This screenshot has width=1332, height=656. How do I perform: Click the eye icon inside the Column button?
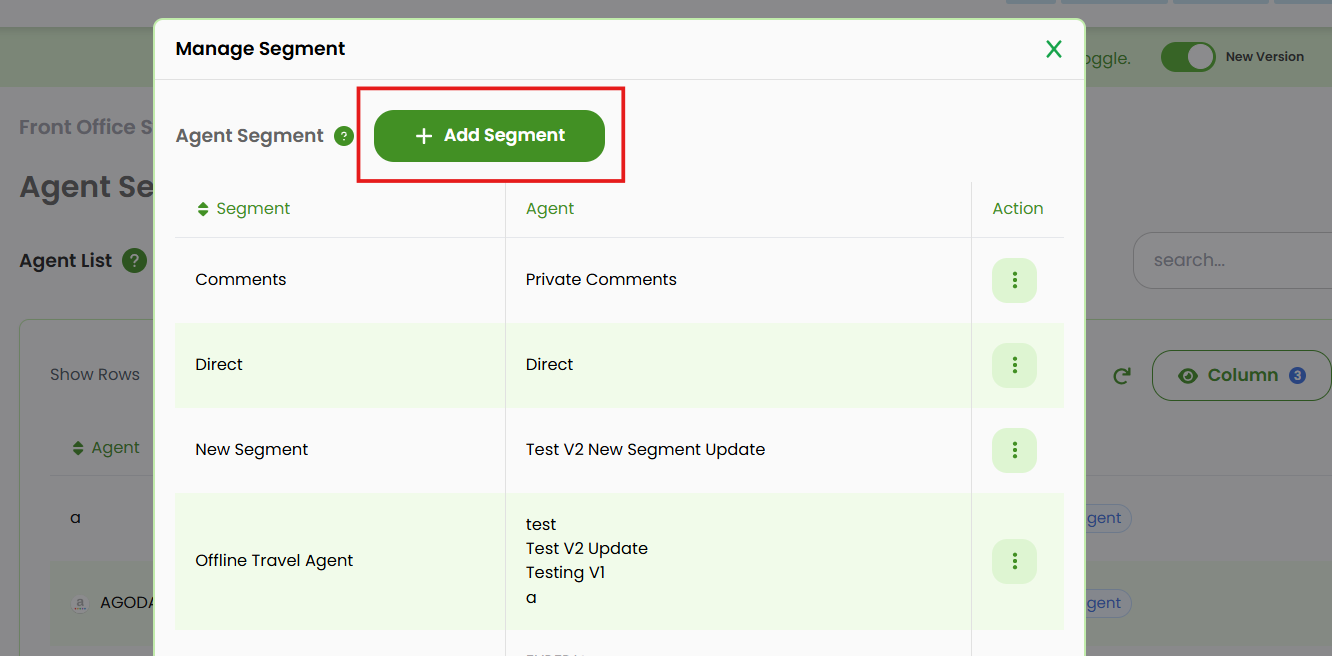tap(1188, 375)
